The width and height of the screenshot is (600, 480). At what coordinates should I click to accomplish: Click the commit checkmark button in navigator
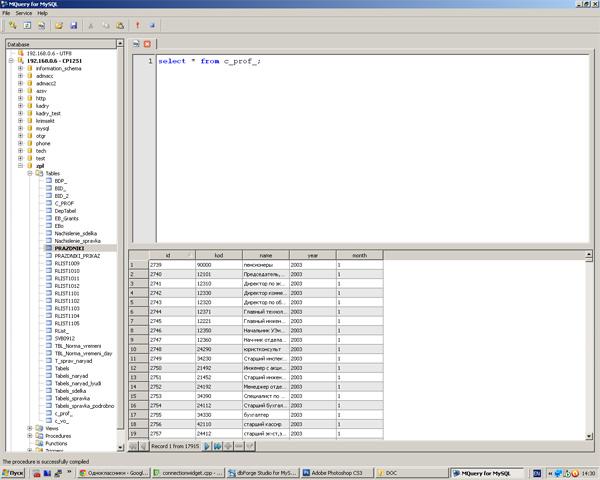coord(250,446)
